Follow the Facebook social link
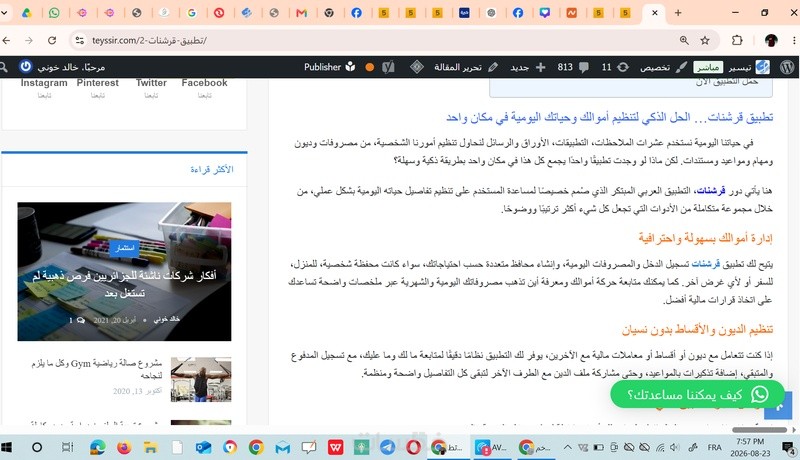800x460 pixels. [x=205, y=87]
